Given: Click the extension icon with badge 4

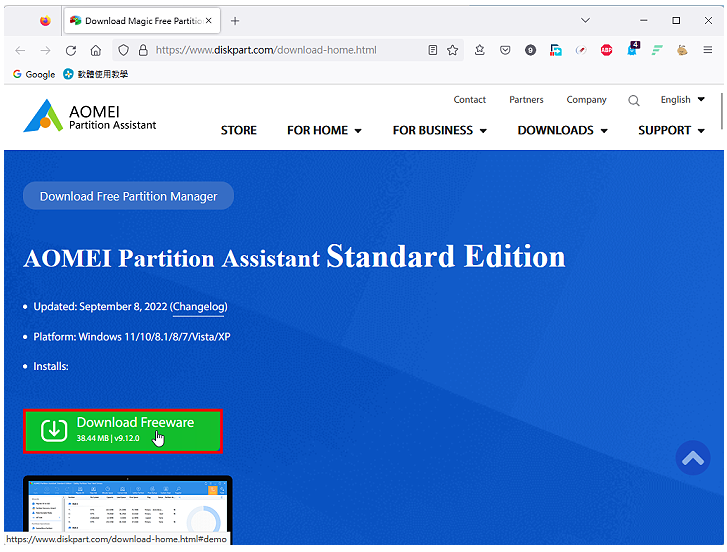Looking at the screenshot, I should click(633, 49).
